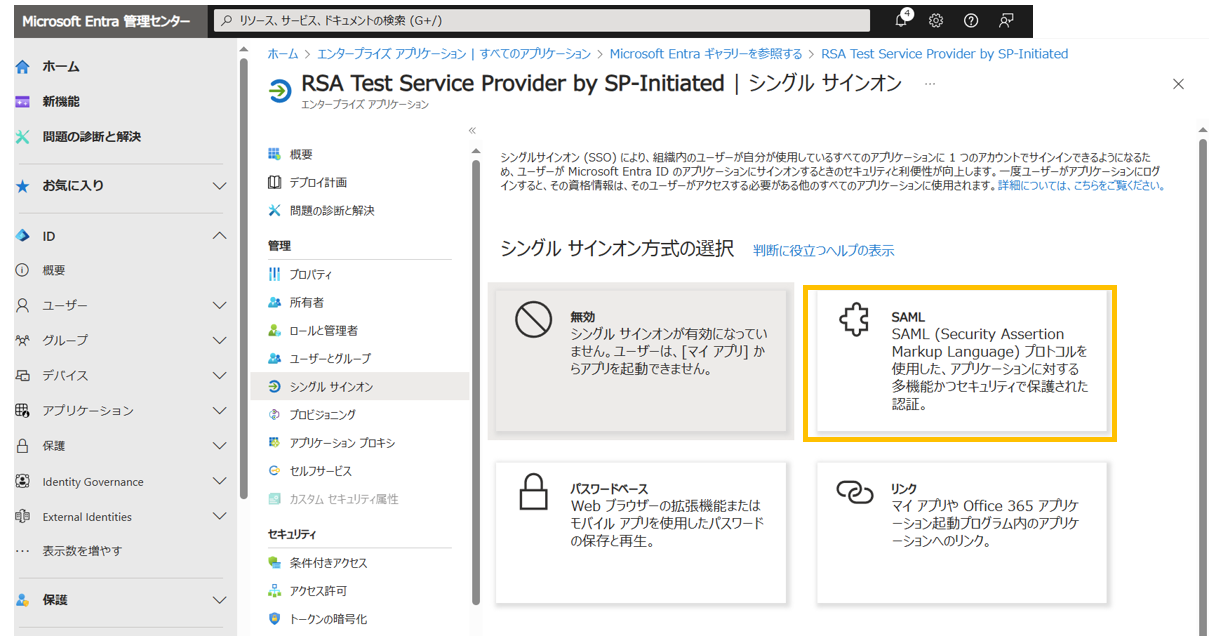Collapse the resource menu with « arrows
The height and width of the screenshot is (641, 1213).
click(472, 131)
